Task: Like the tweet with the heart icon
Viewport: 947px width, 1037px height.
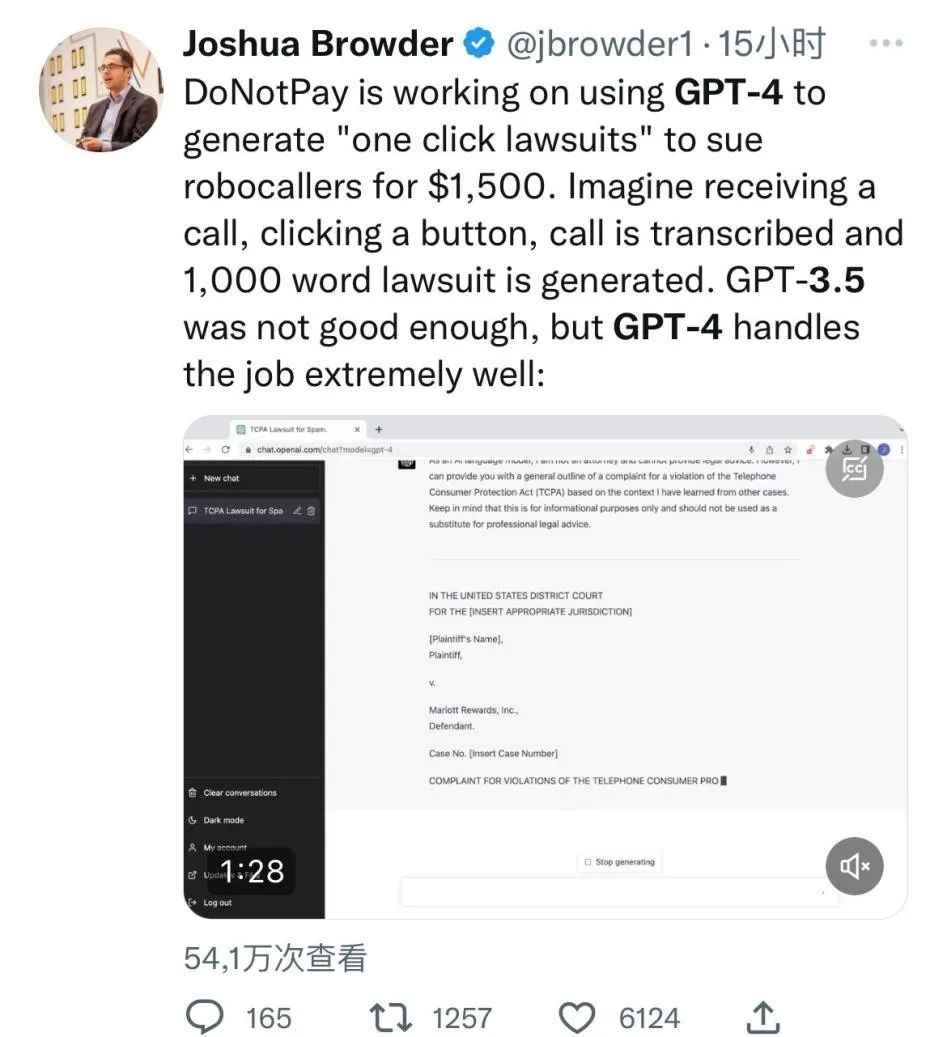Action: pyautogui.click(x=577, y=1017)
